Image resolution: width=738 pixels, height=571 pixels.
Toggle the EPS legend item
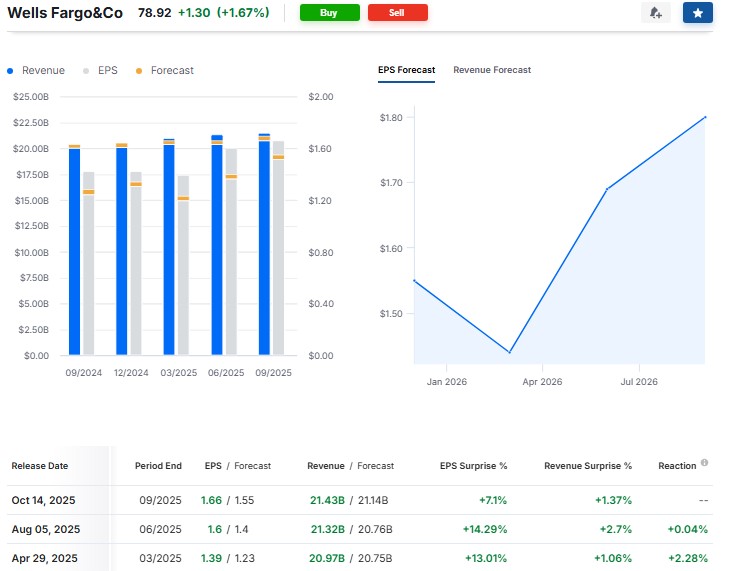pos(100,71)
